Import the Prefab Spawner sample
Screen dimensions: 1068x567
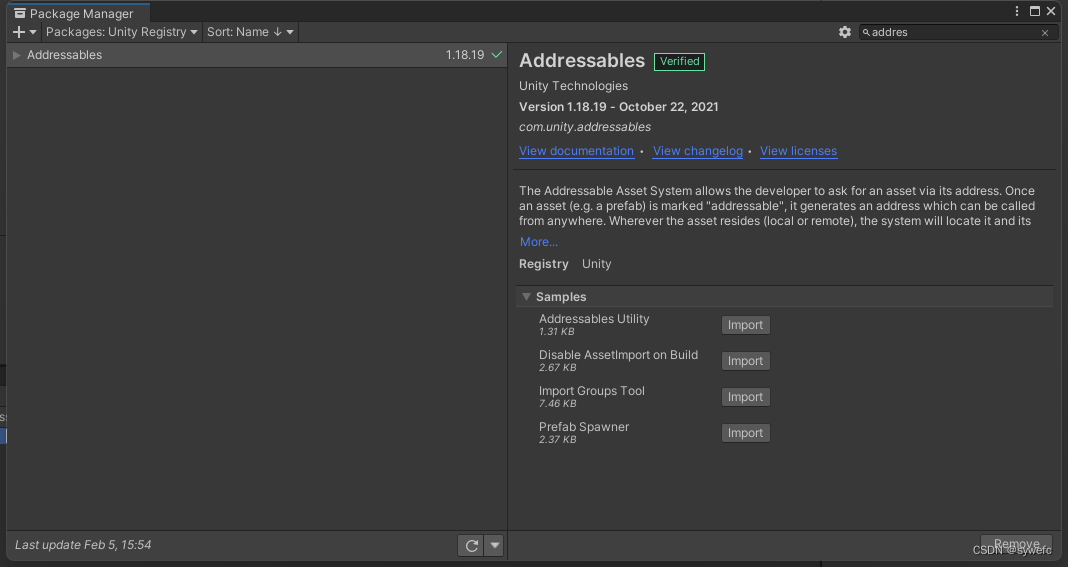pos(746,433)
